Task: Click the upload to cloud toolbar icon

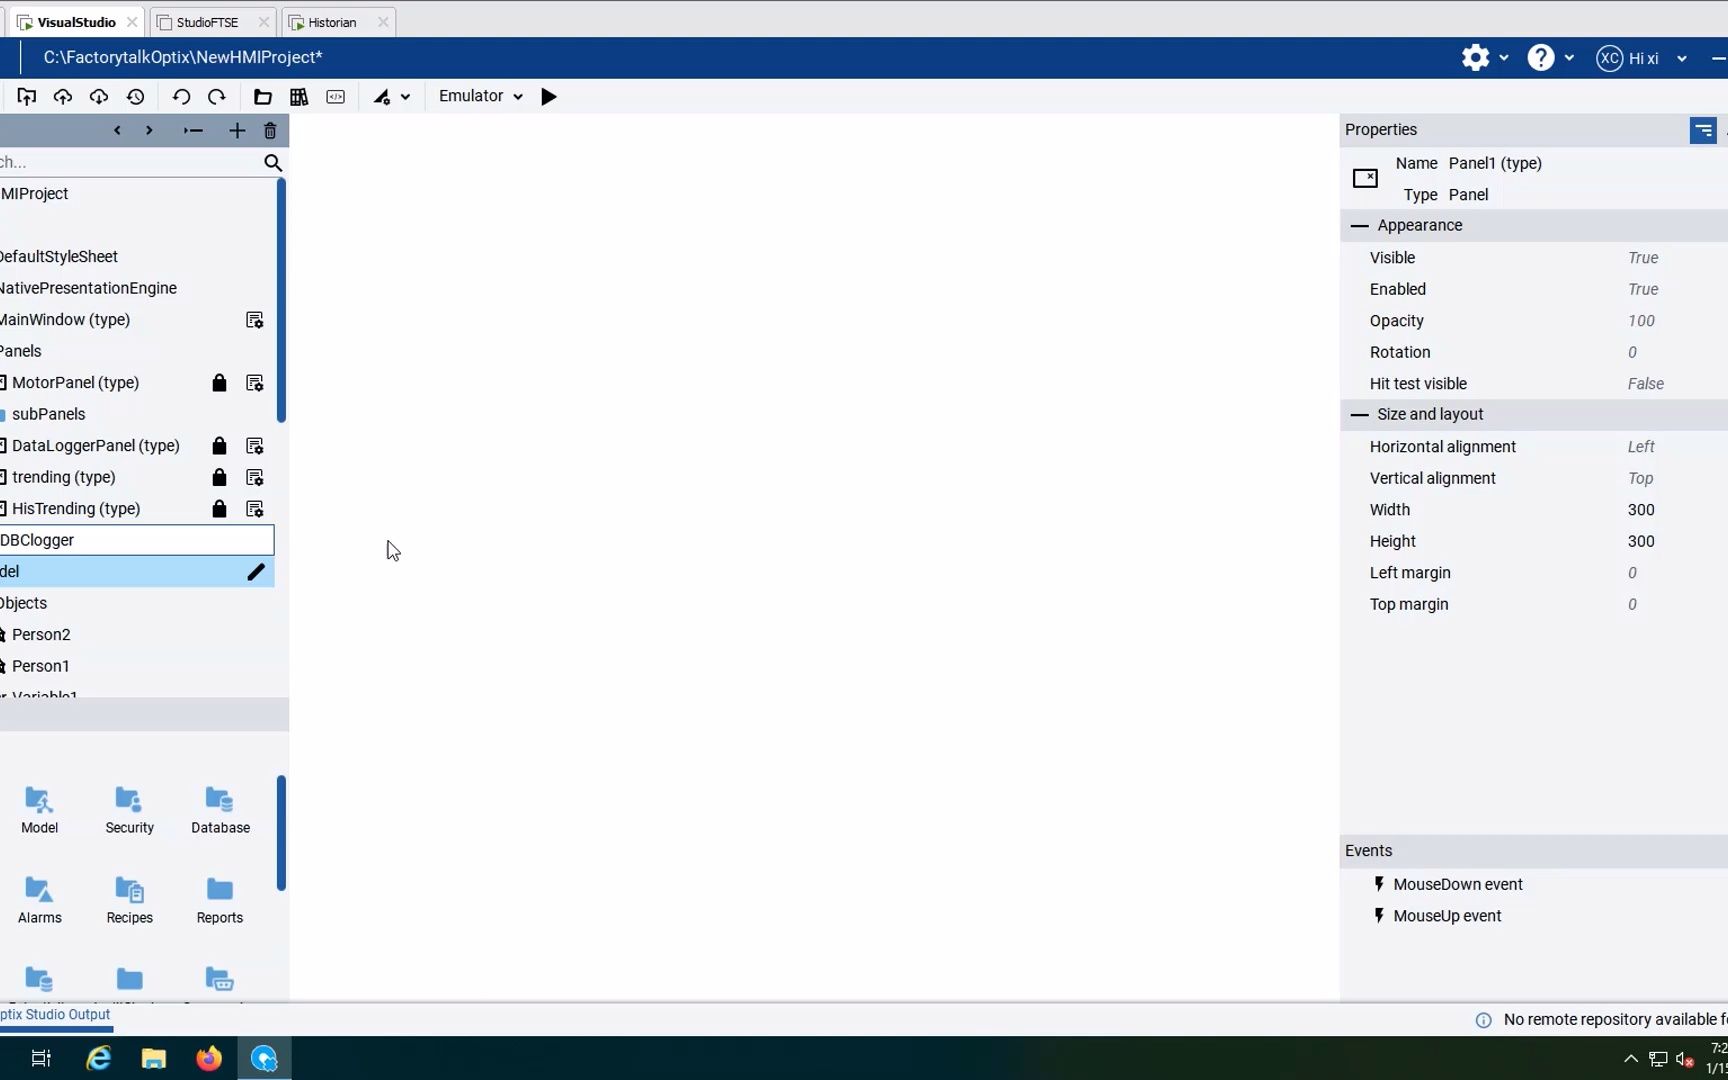Action: click(x=63, y=97)
